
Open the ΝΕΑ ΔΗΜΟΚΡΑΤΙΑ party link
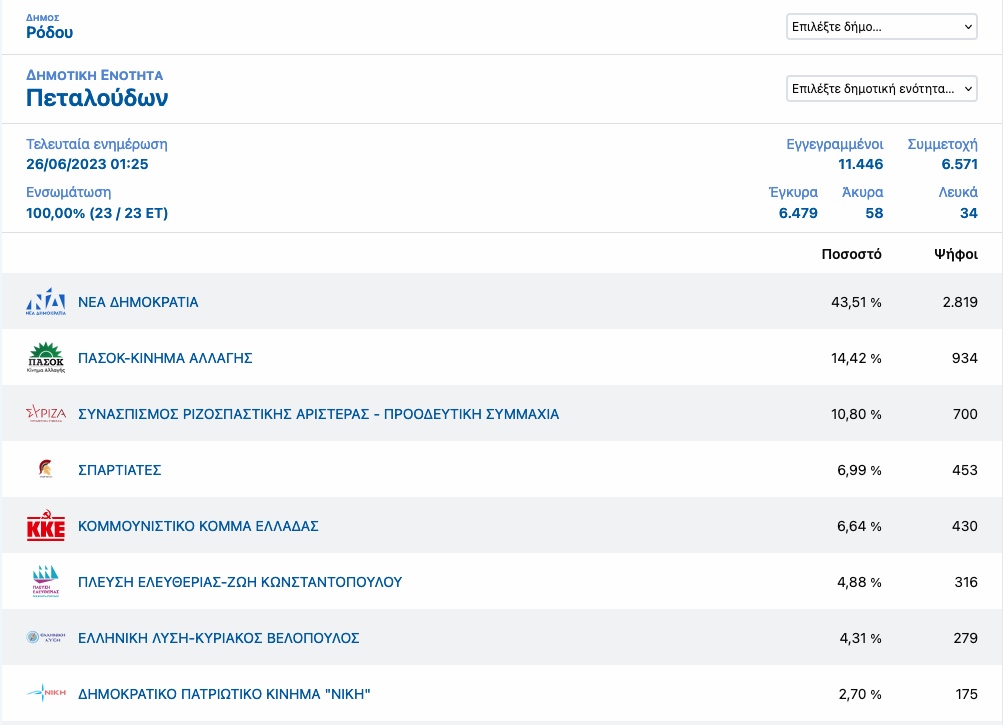(x=138, y=302)
